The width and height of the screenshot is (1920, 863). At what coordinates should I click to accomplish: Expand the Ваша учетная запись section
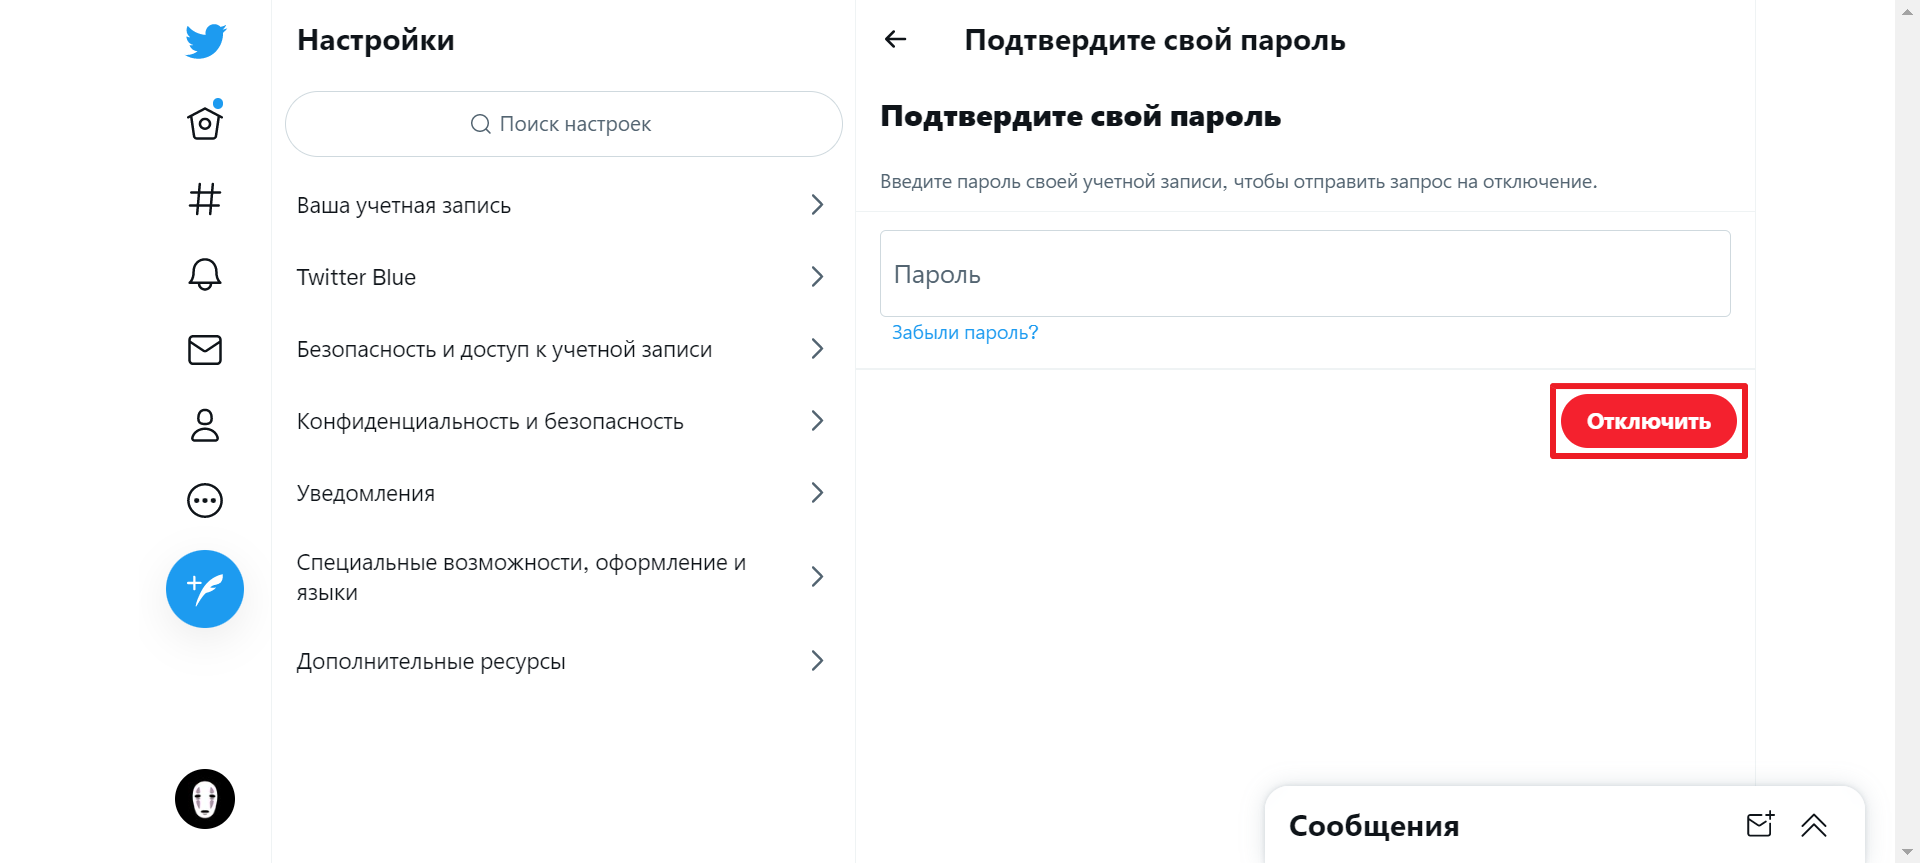tap(563, 205)
